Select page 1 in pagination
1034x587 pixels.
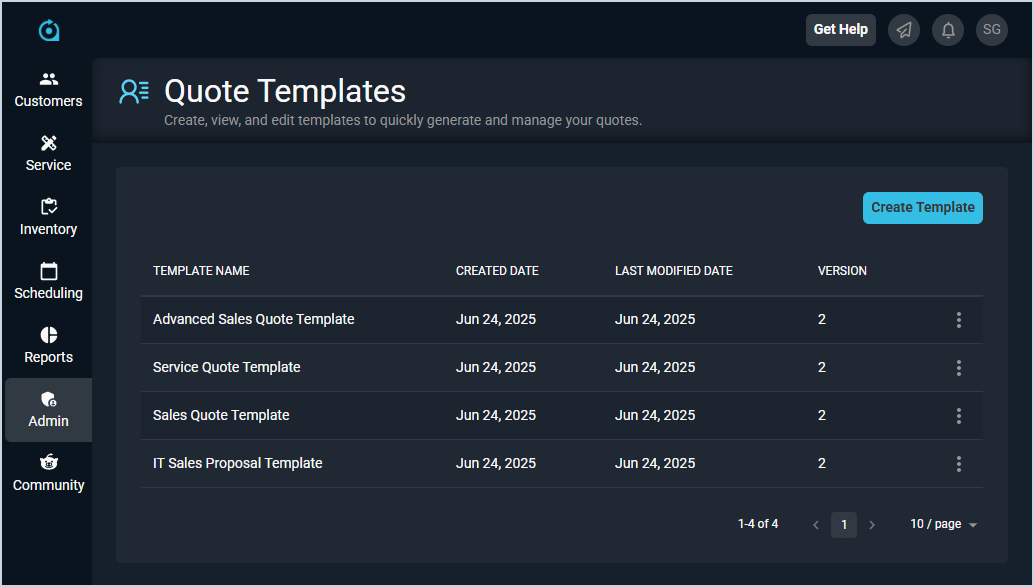[844, 525]
